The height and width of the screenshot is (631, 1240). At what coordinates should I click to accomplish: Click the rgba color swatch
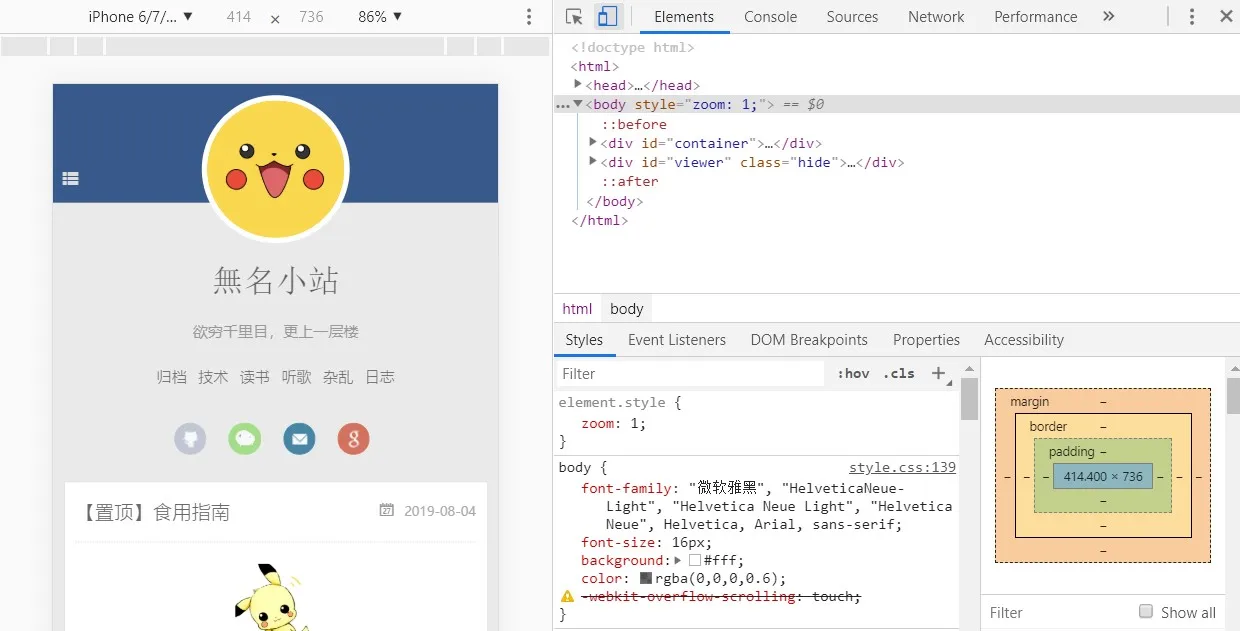[x=646, y=578]
